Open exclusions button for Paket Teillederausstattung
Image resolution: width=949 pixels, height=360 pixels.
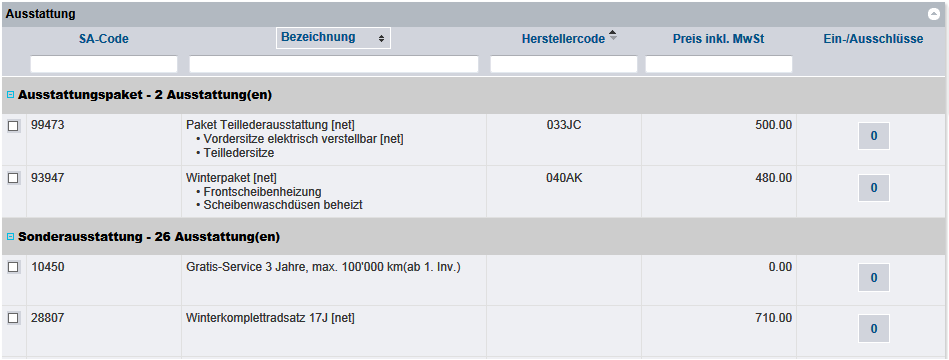[874, 136]
